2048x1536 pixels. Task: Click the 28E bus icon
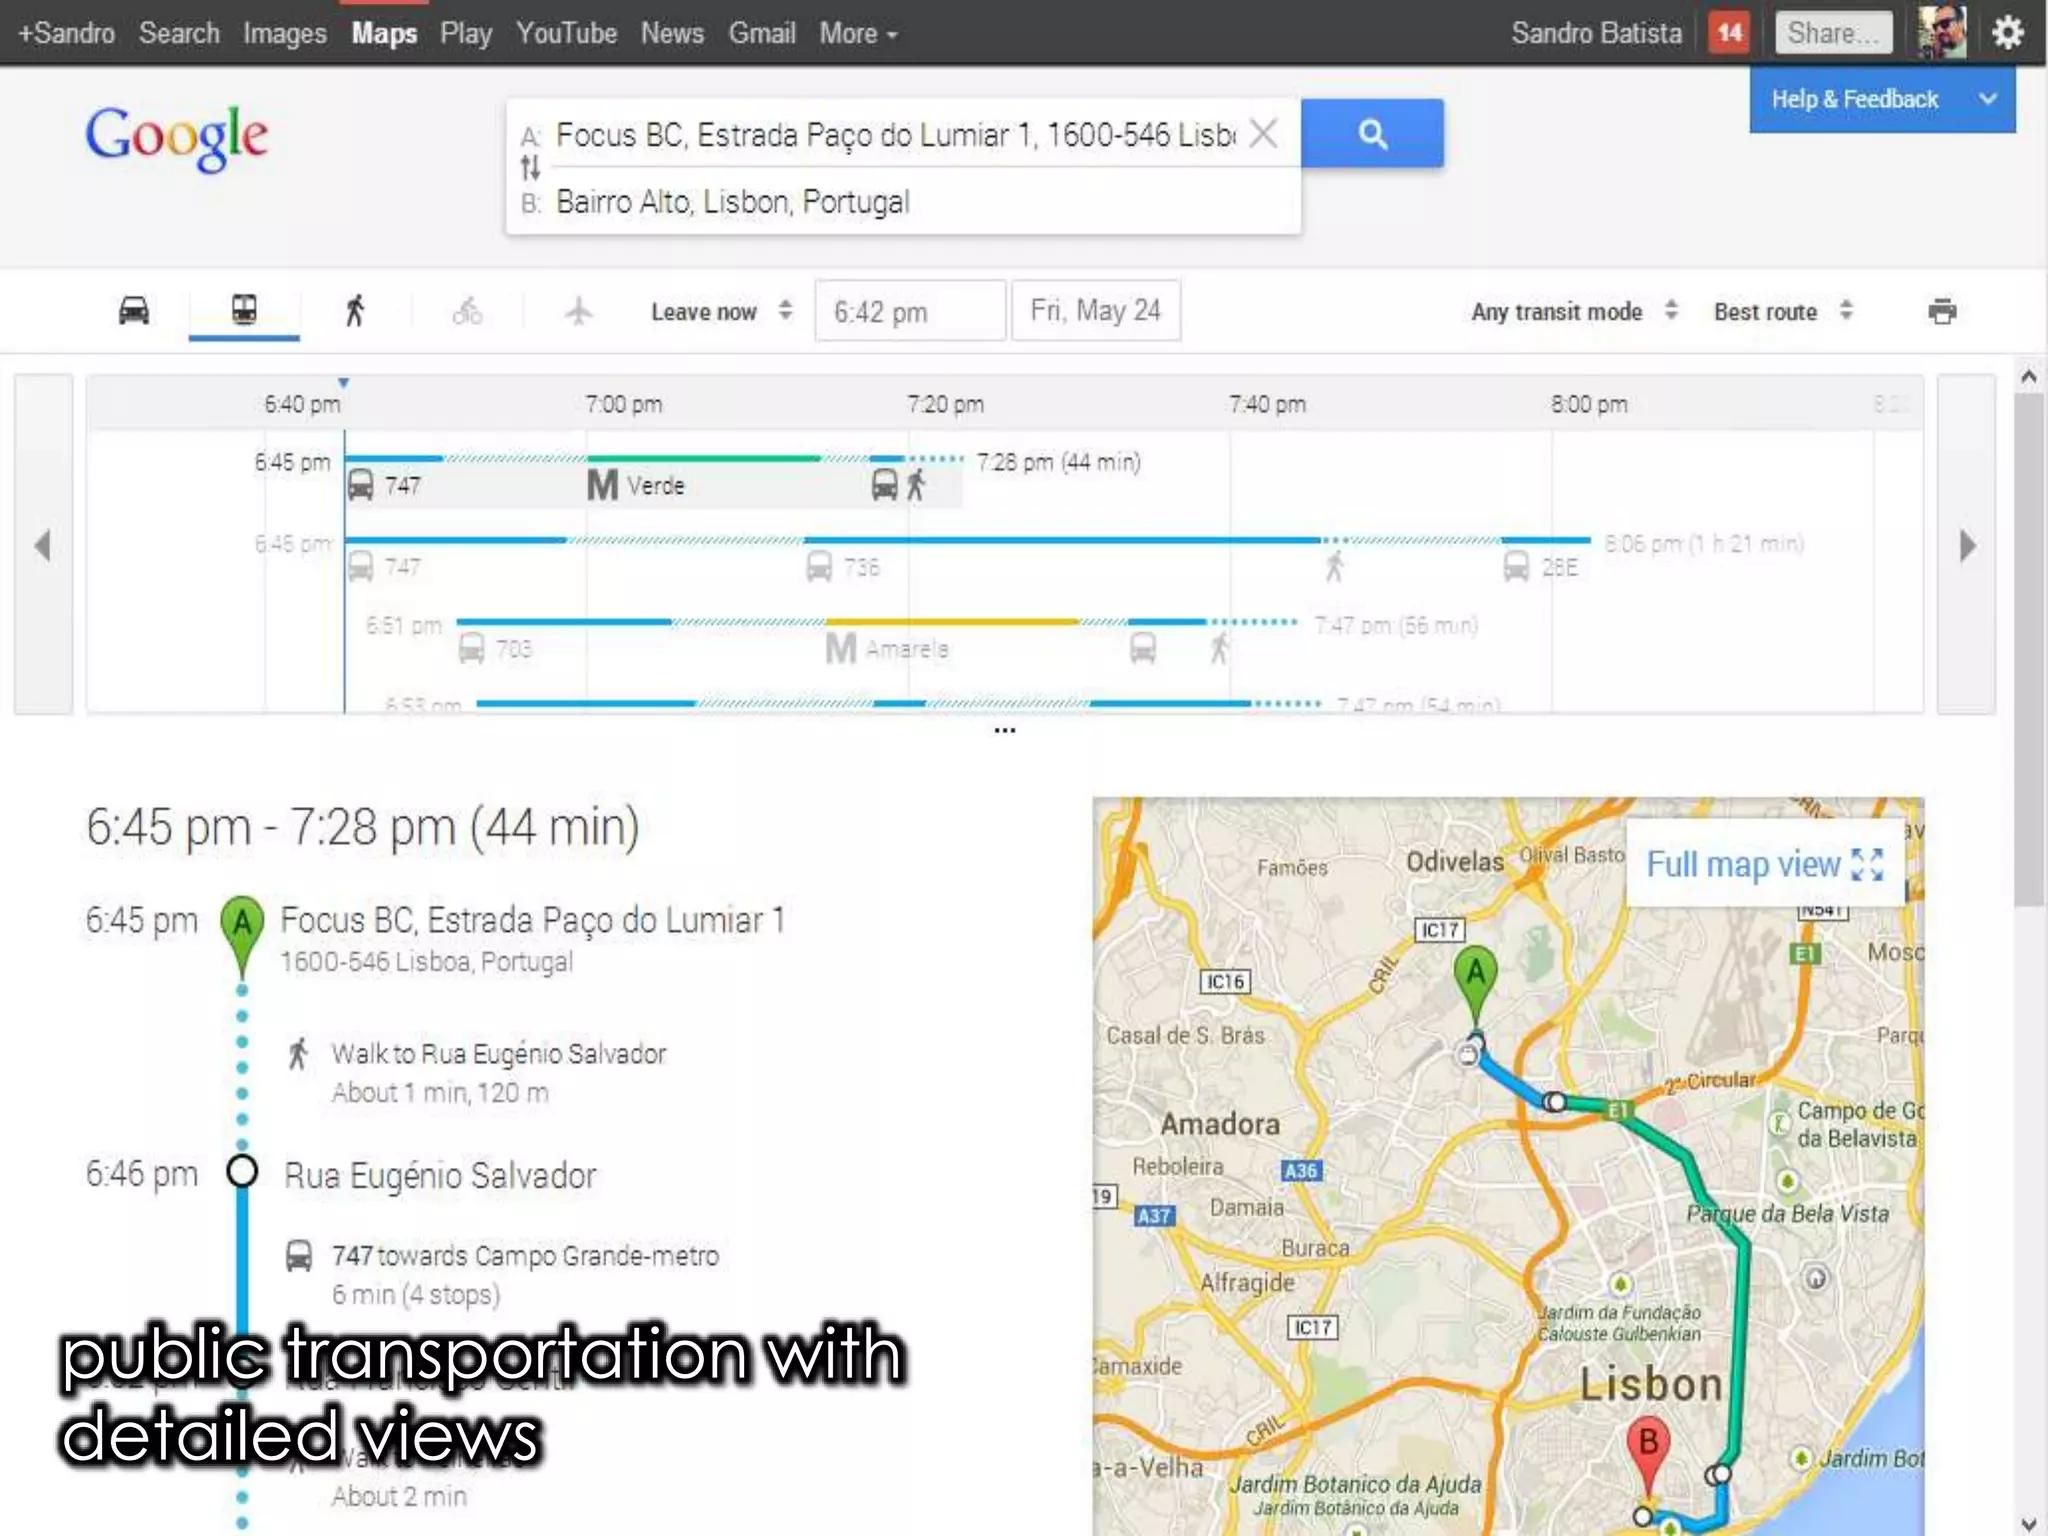[x=1516, y=567]
